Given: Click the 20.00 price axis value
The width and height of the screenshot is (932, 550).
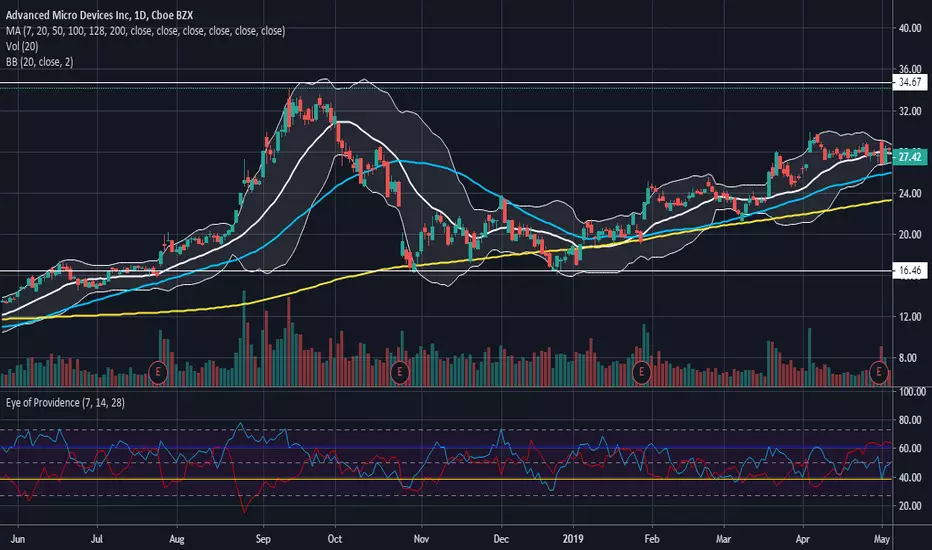Looking at the screenshot, I should pyautogui.click(x=910, y=234).
